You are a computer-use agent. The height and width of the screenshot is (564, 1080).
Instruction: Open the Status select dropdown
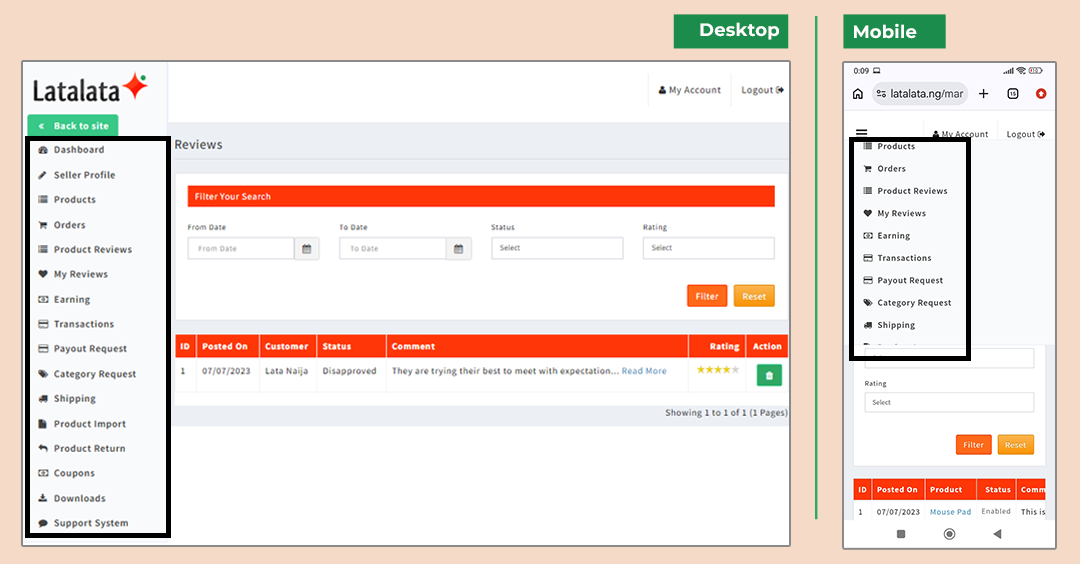click(x=557, y=248)
